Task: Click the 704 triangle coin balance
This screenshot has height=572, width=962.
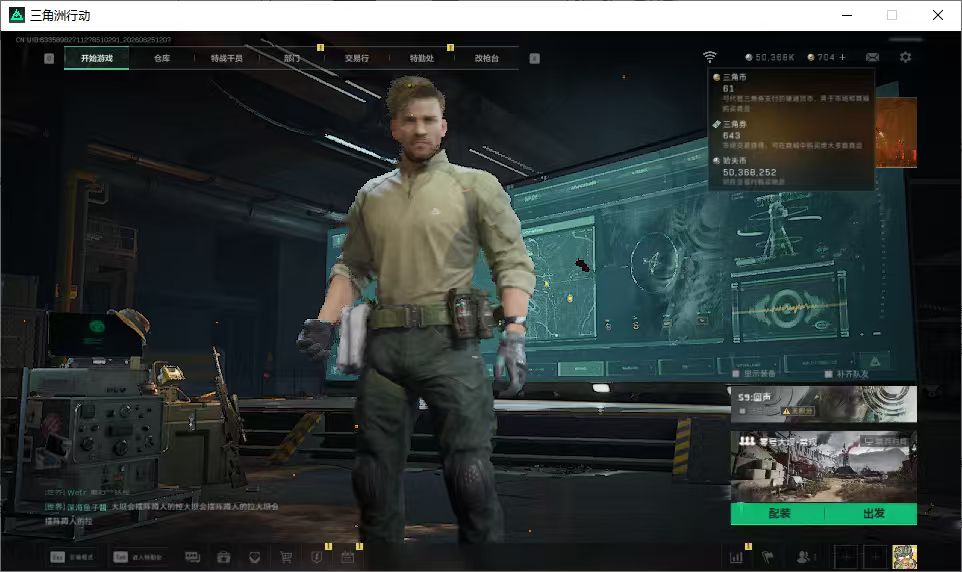Action: tap(821, 57)
